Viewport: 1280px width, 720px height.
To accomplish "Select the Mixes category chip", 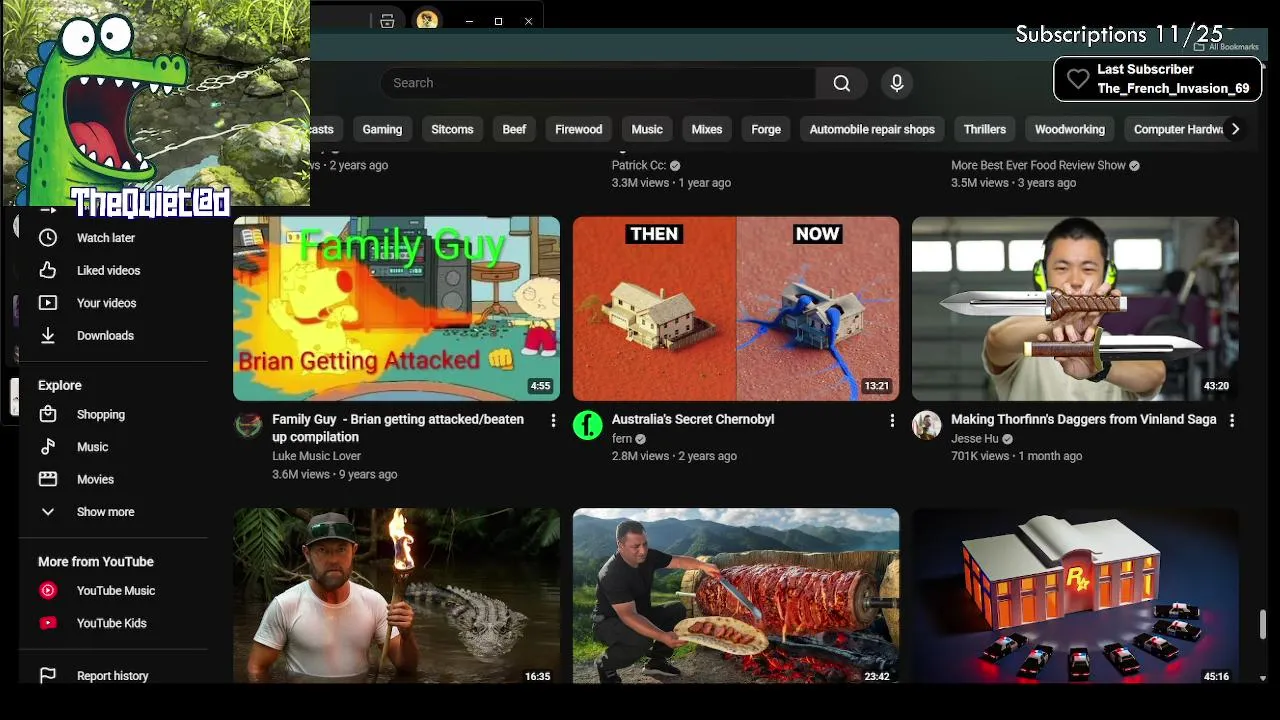I will click(x=707, y=129).
